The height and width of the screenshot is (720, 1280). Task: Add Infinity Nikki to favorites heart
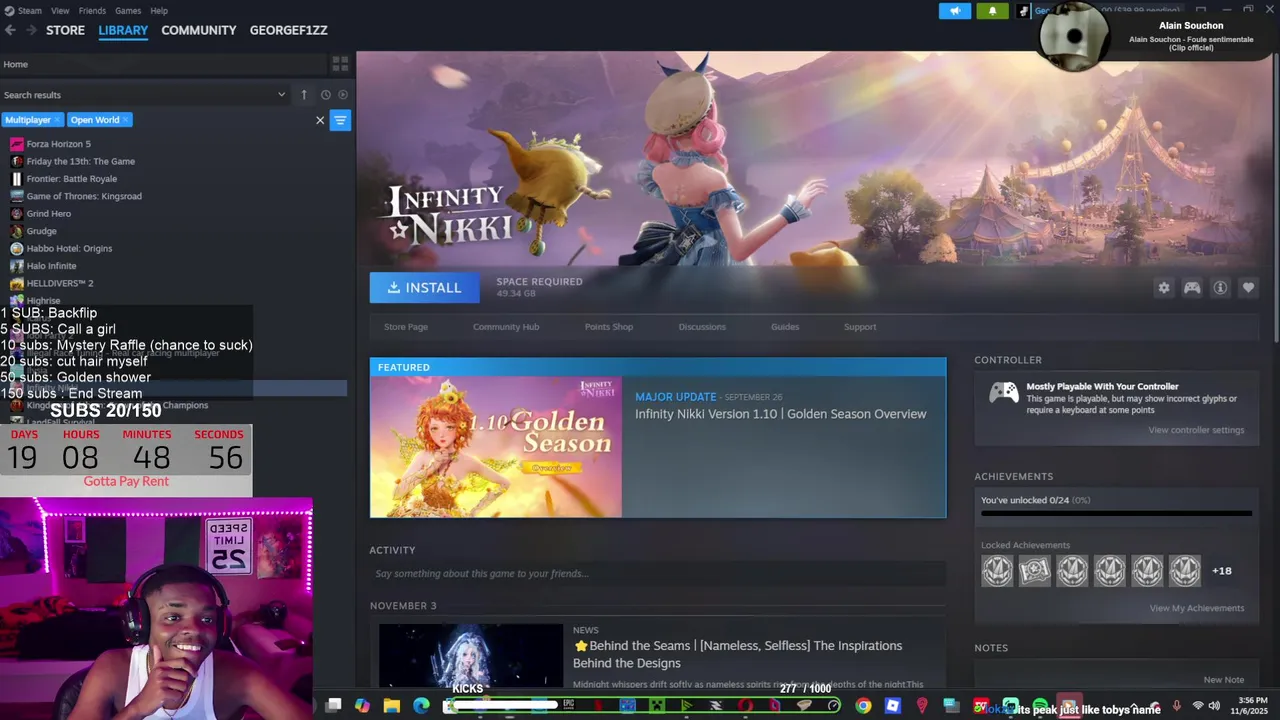1248,288
